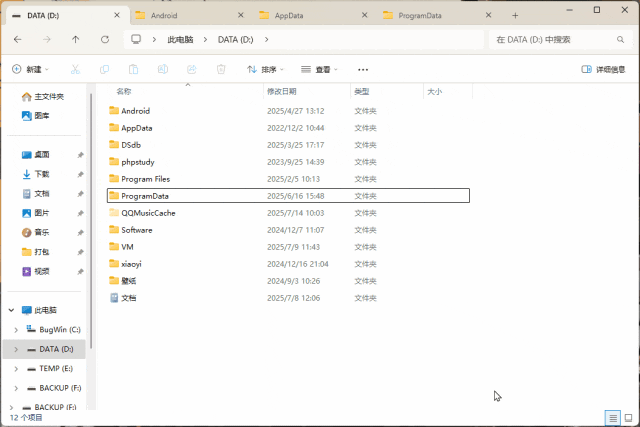Select the xiaoyi folder row
The height and width of the screenshot is (427, 640).
pos(288,264)
